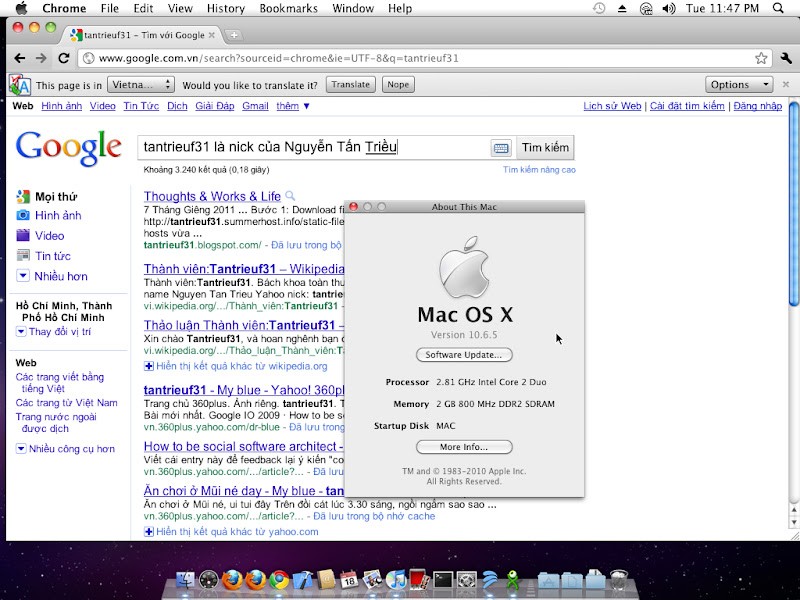
Task: Go back with the browser back arrow
Action: coord(19,58)
